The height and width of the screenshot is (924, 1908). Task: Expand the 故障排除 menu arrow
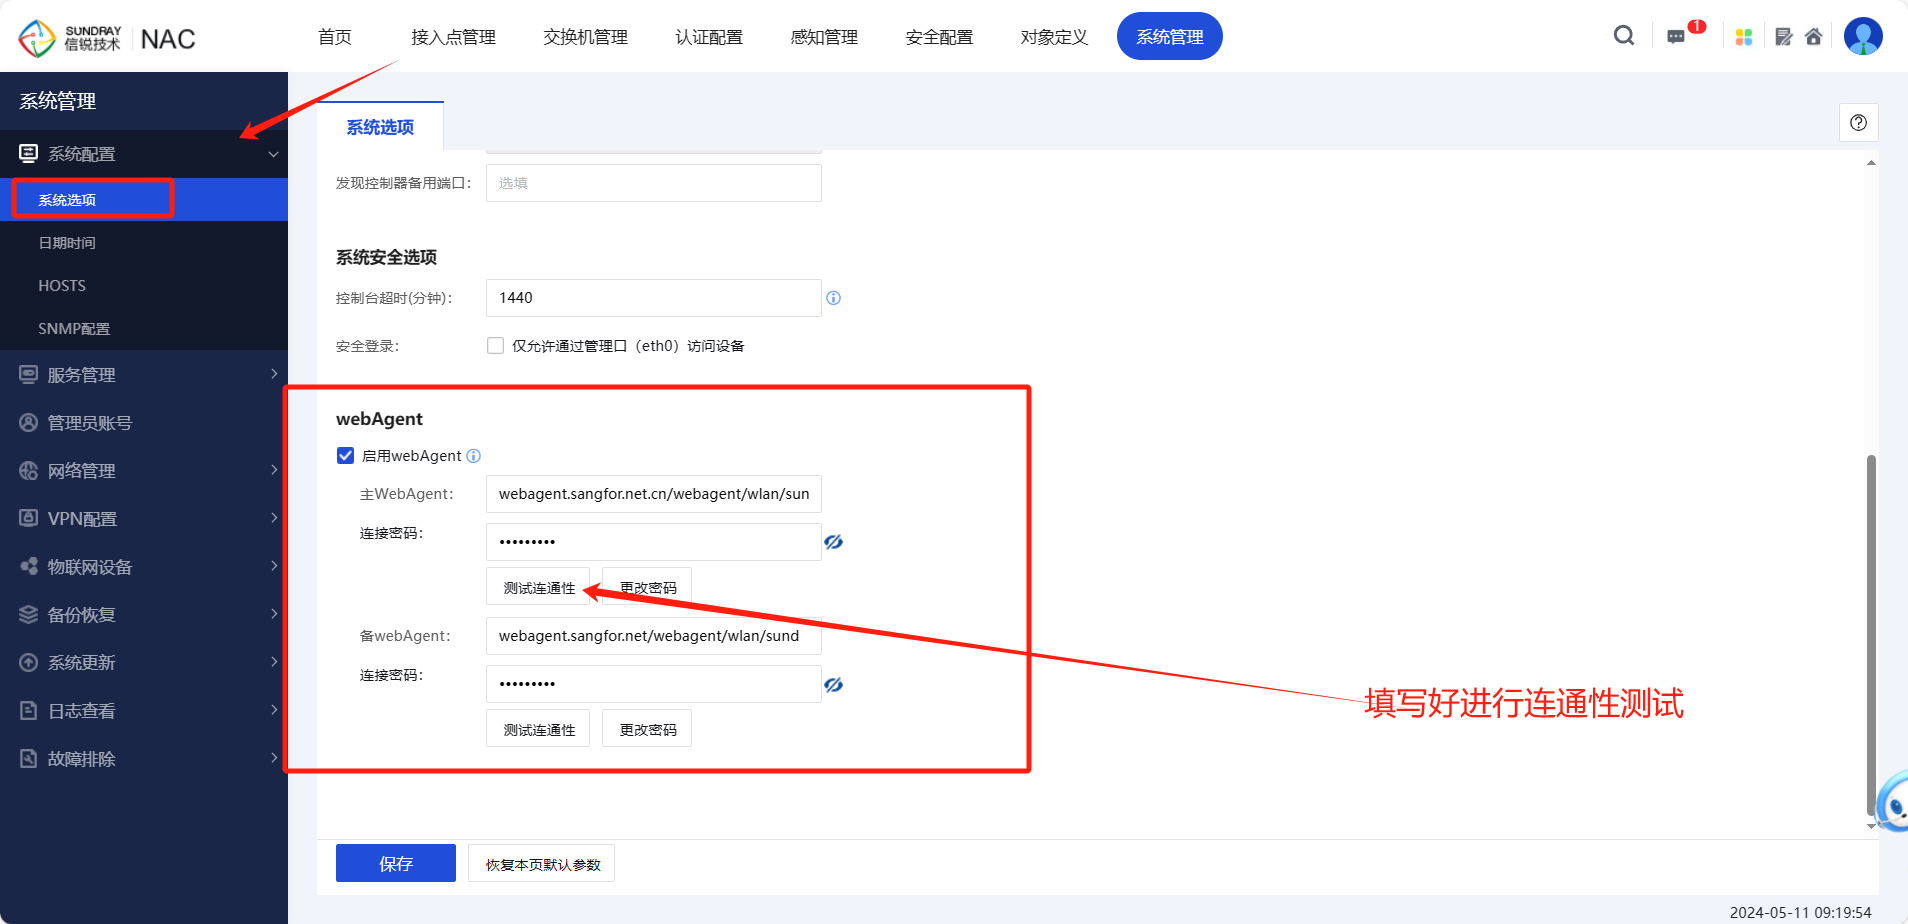pyautogui.click(x=274, y=757)
